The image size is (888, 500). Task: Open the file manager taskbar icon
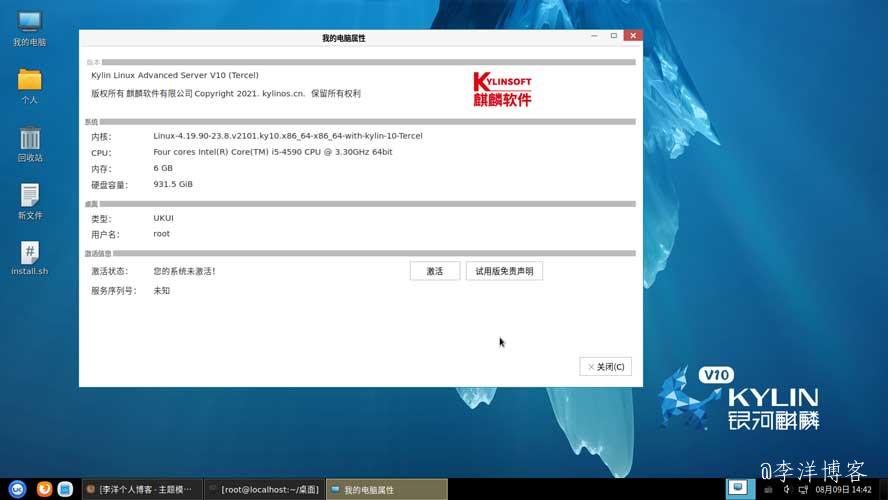tap(65, 489)
